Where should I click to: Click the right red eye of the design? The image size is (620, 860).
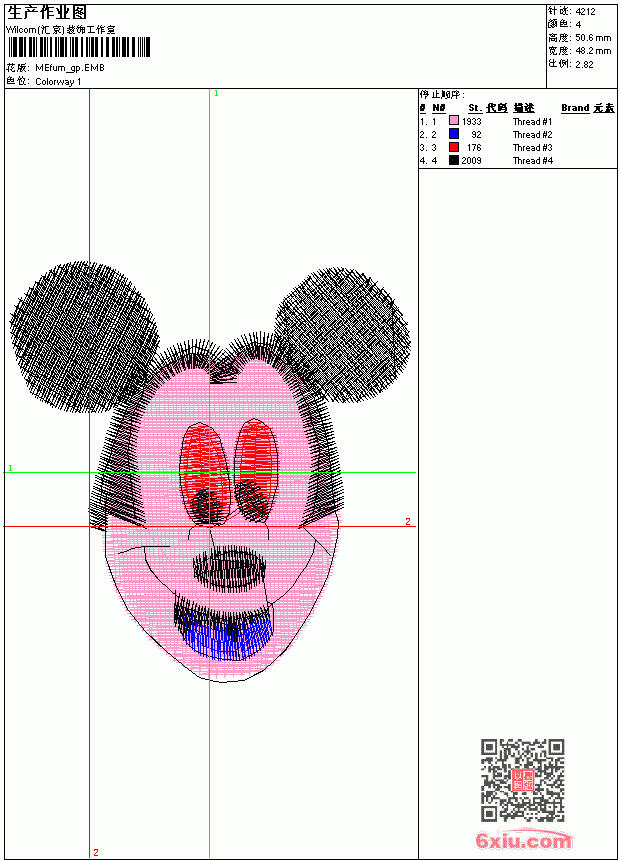[255, 469]
